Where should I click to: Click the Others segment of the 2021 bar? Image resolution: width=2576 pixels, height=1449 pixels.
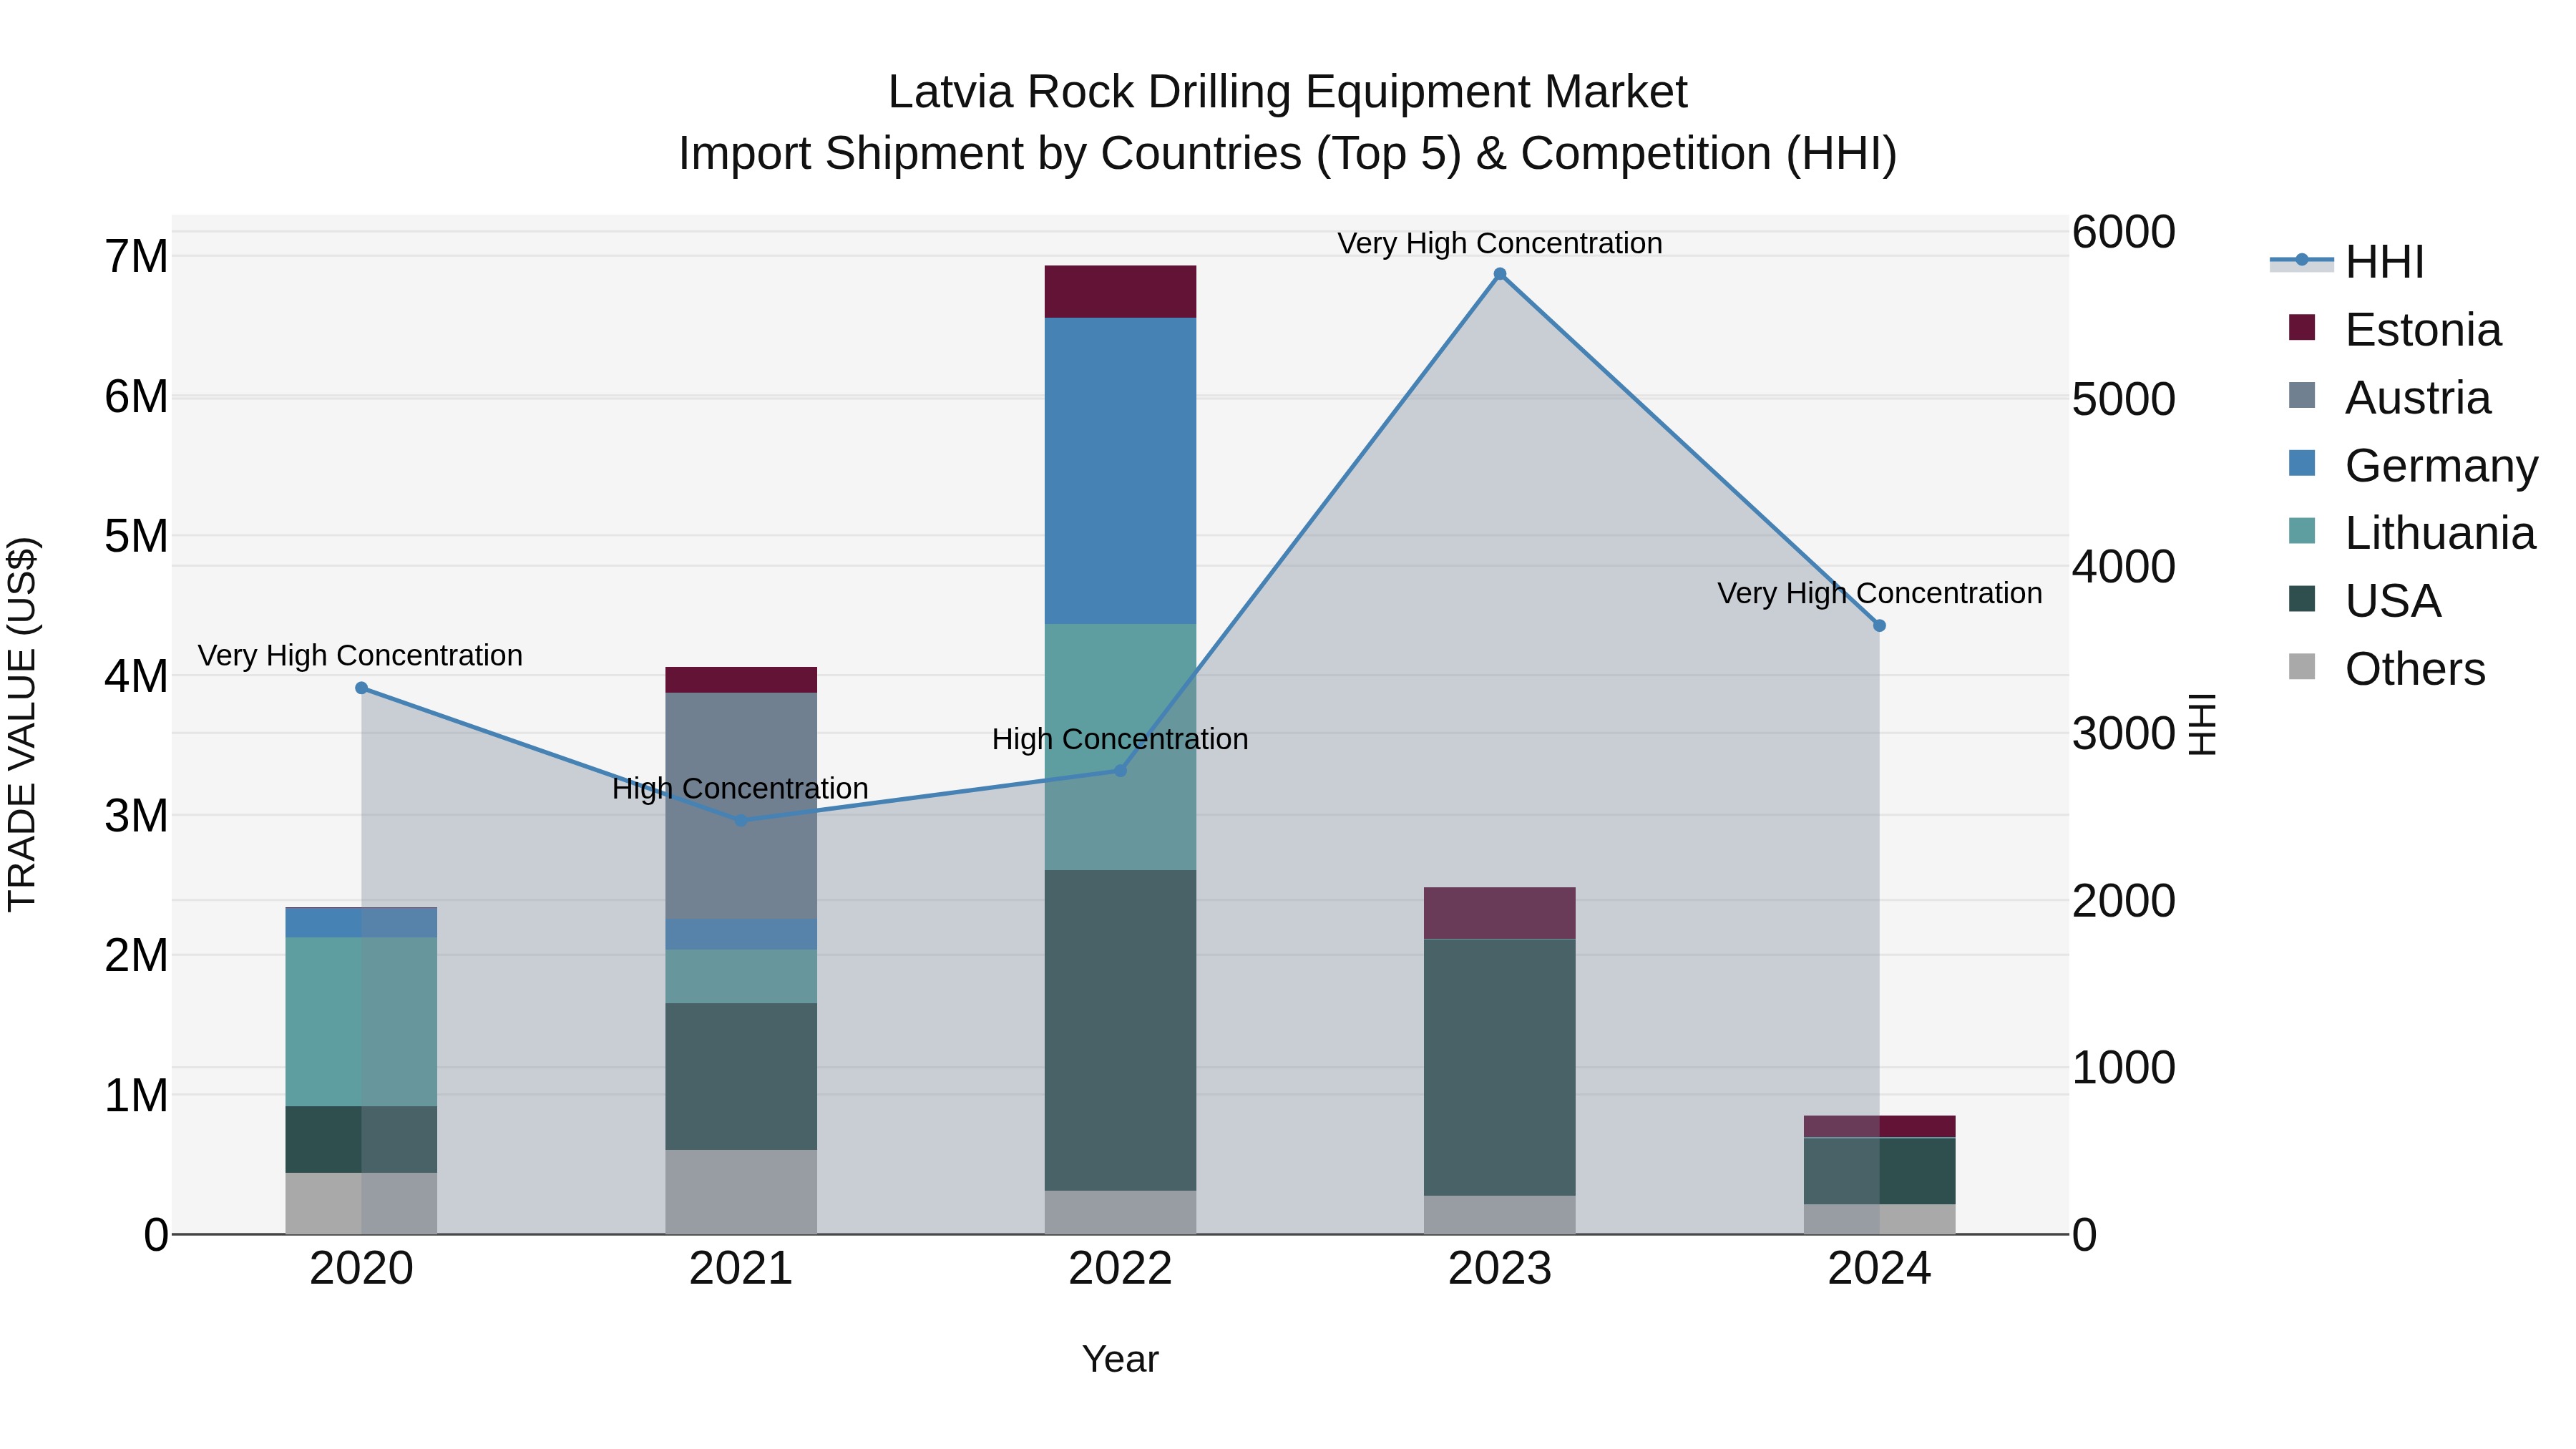pyautogui.click(x=741, y=1192)
